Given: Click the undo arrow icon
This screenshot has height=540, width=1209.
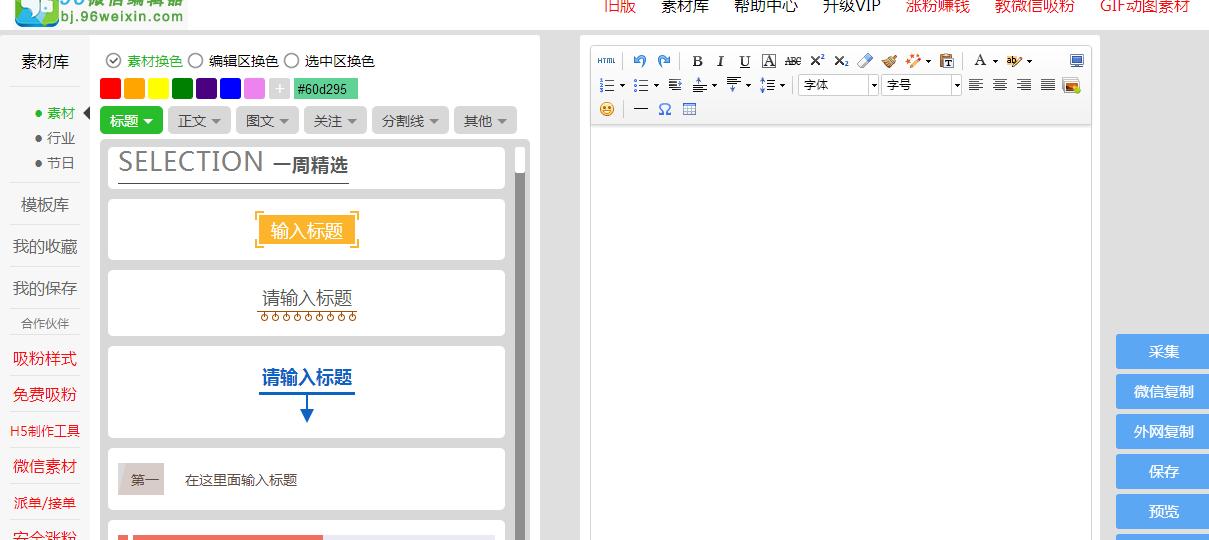Looking at the screenshot, I should [640, 61].
